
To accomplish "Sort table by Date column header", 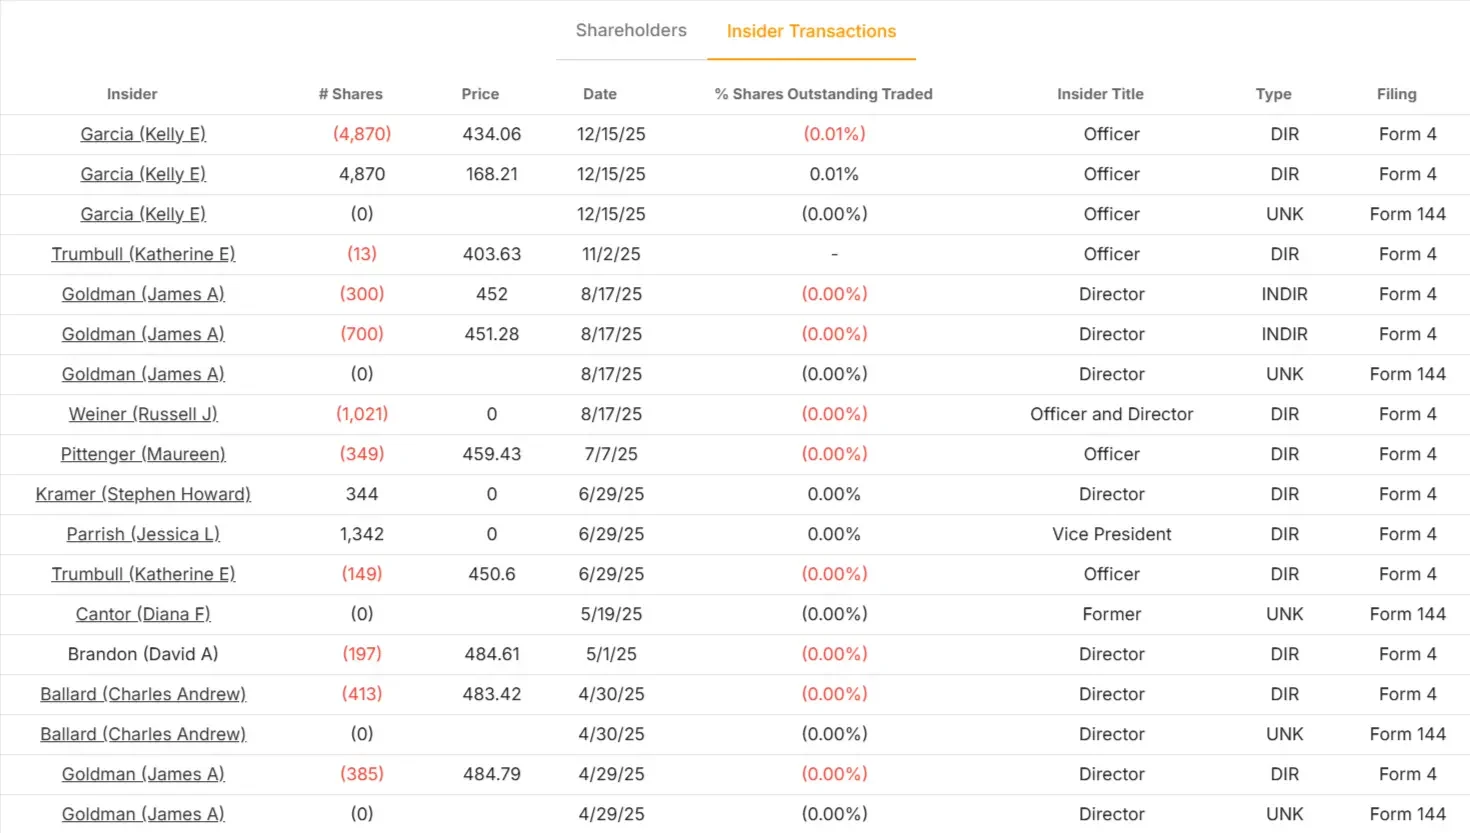I will (600, 94).
